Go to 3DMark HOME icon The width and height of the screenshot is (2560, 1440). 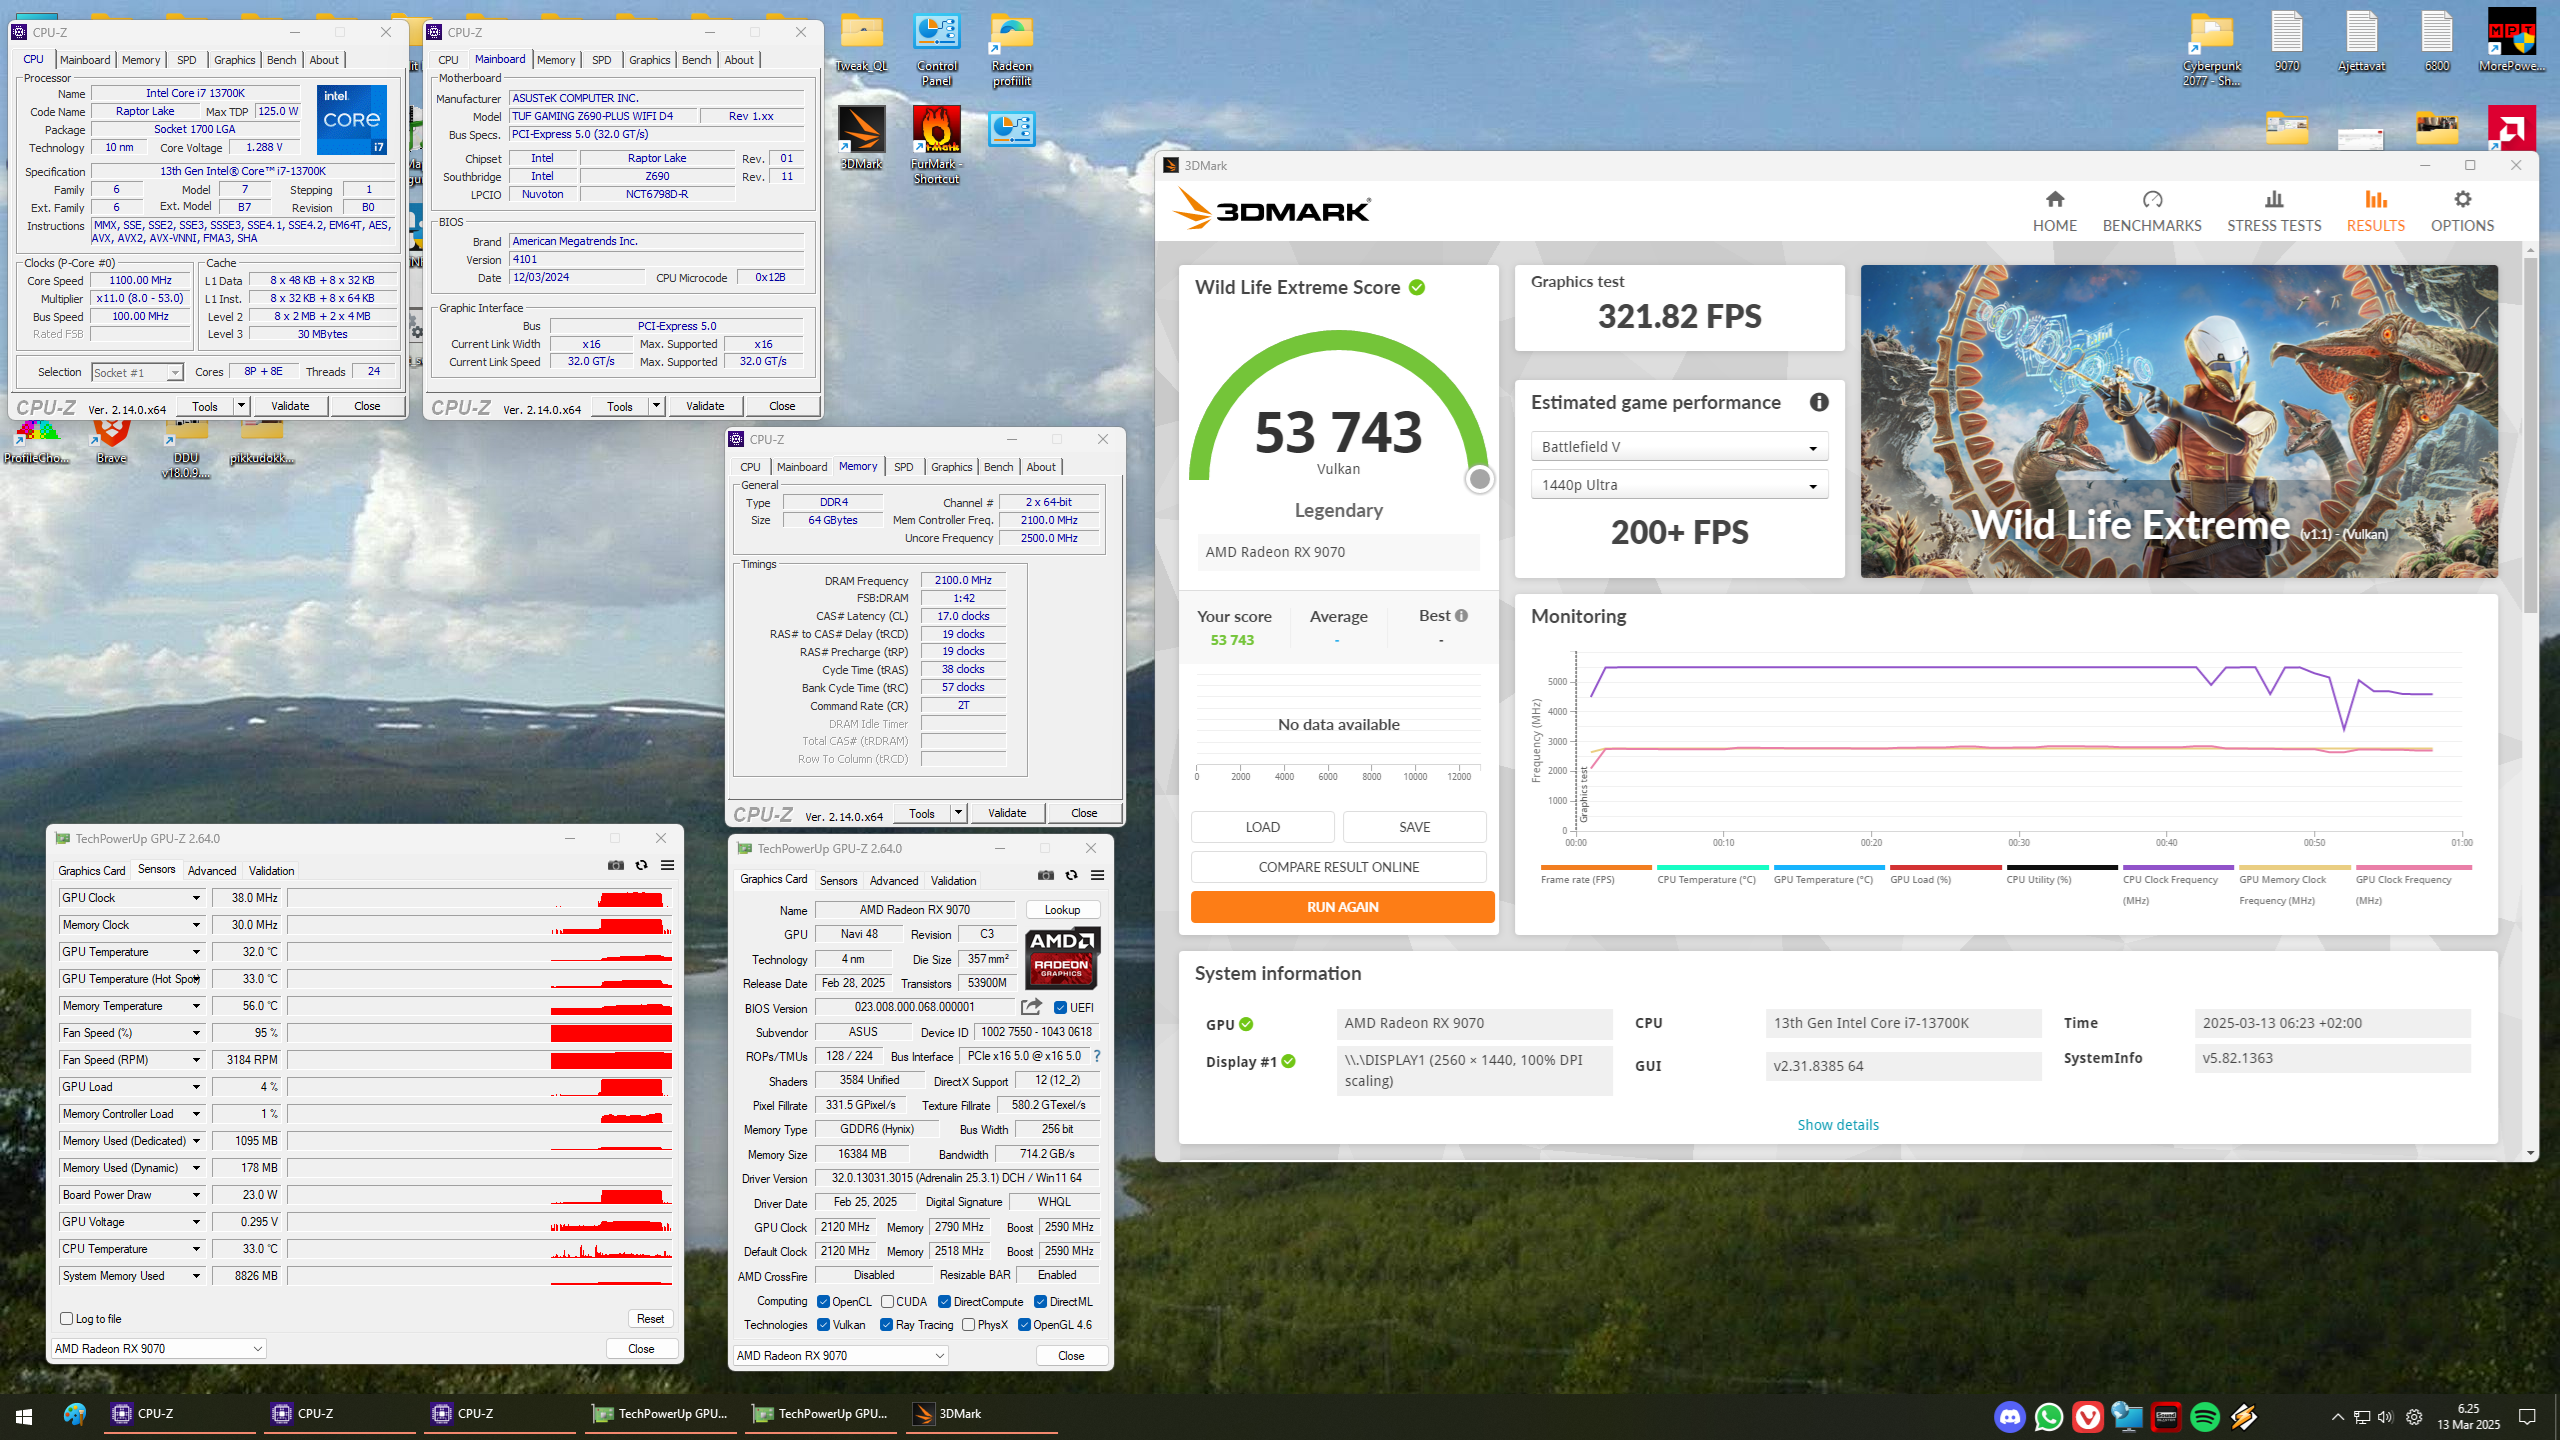tap(2054, 211)
